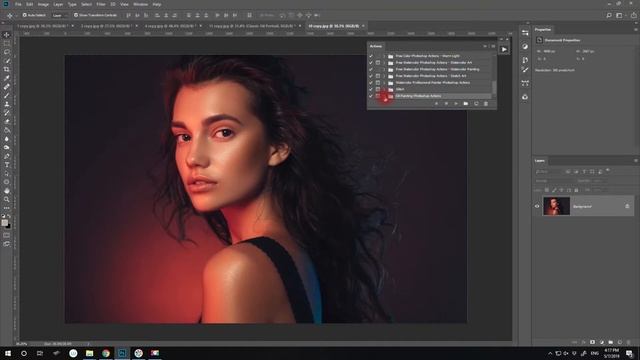Select the Eraser tool
The width and height of the screenshot is (640, 360).
click(7, 122)
